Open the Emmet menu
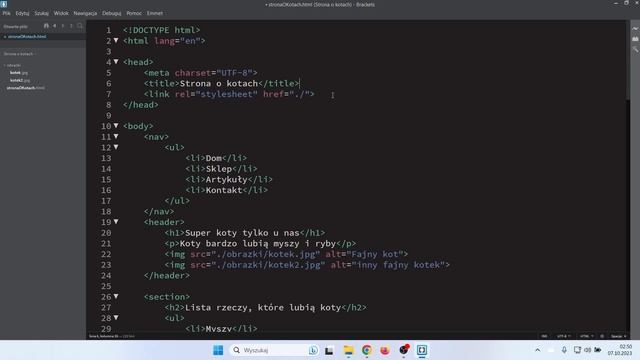This screenshot has width=640, height=360. pos(155,13)
